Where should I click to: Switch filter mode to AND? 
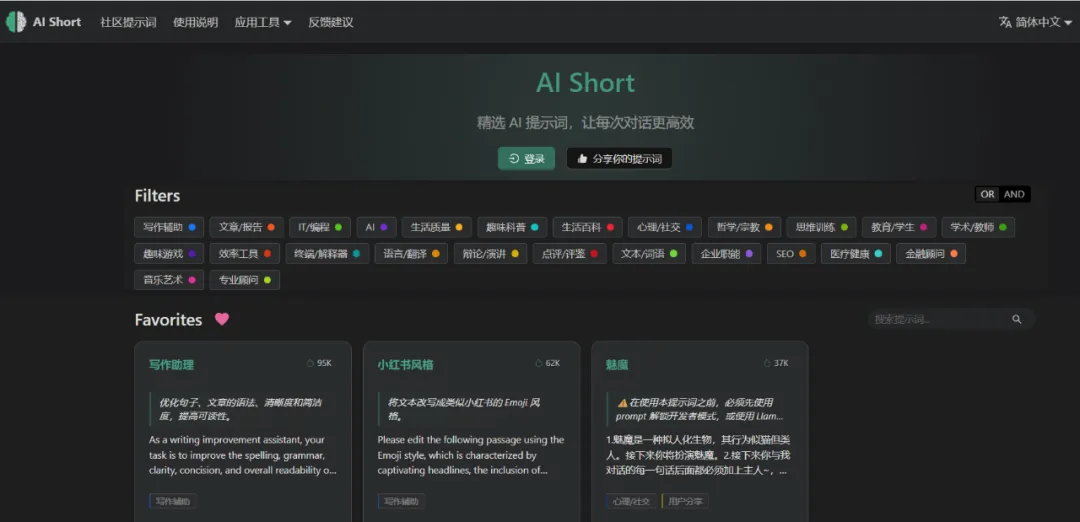(x=1015, y=194)
